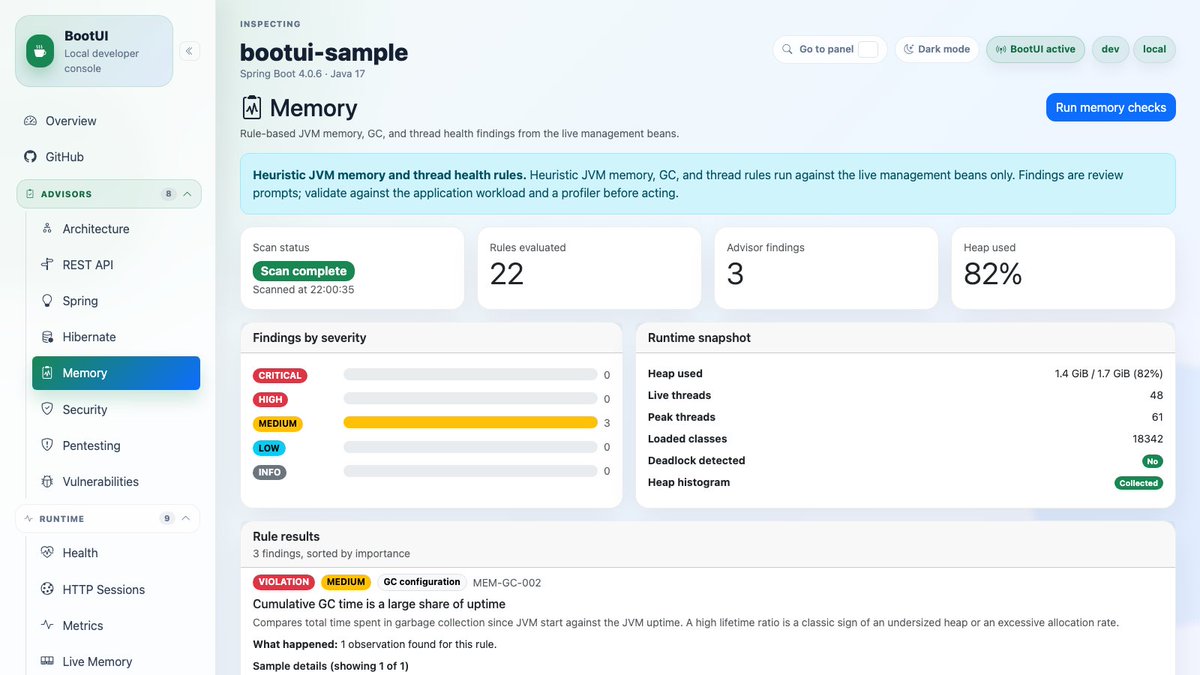The image size is (1200, 675).
Task: Click the Architecture diagram icon
Action: click(x=47, y=229)
